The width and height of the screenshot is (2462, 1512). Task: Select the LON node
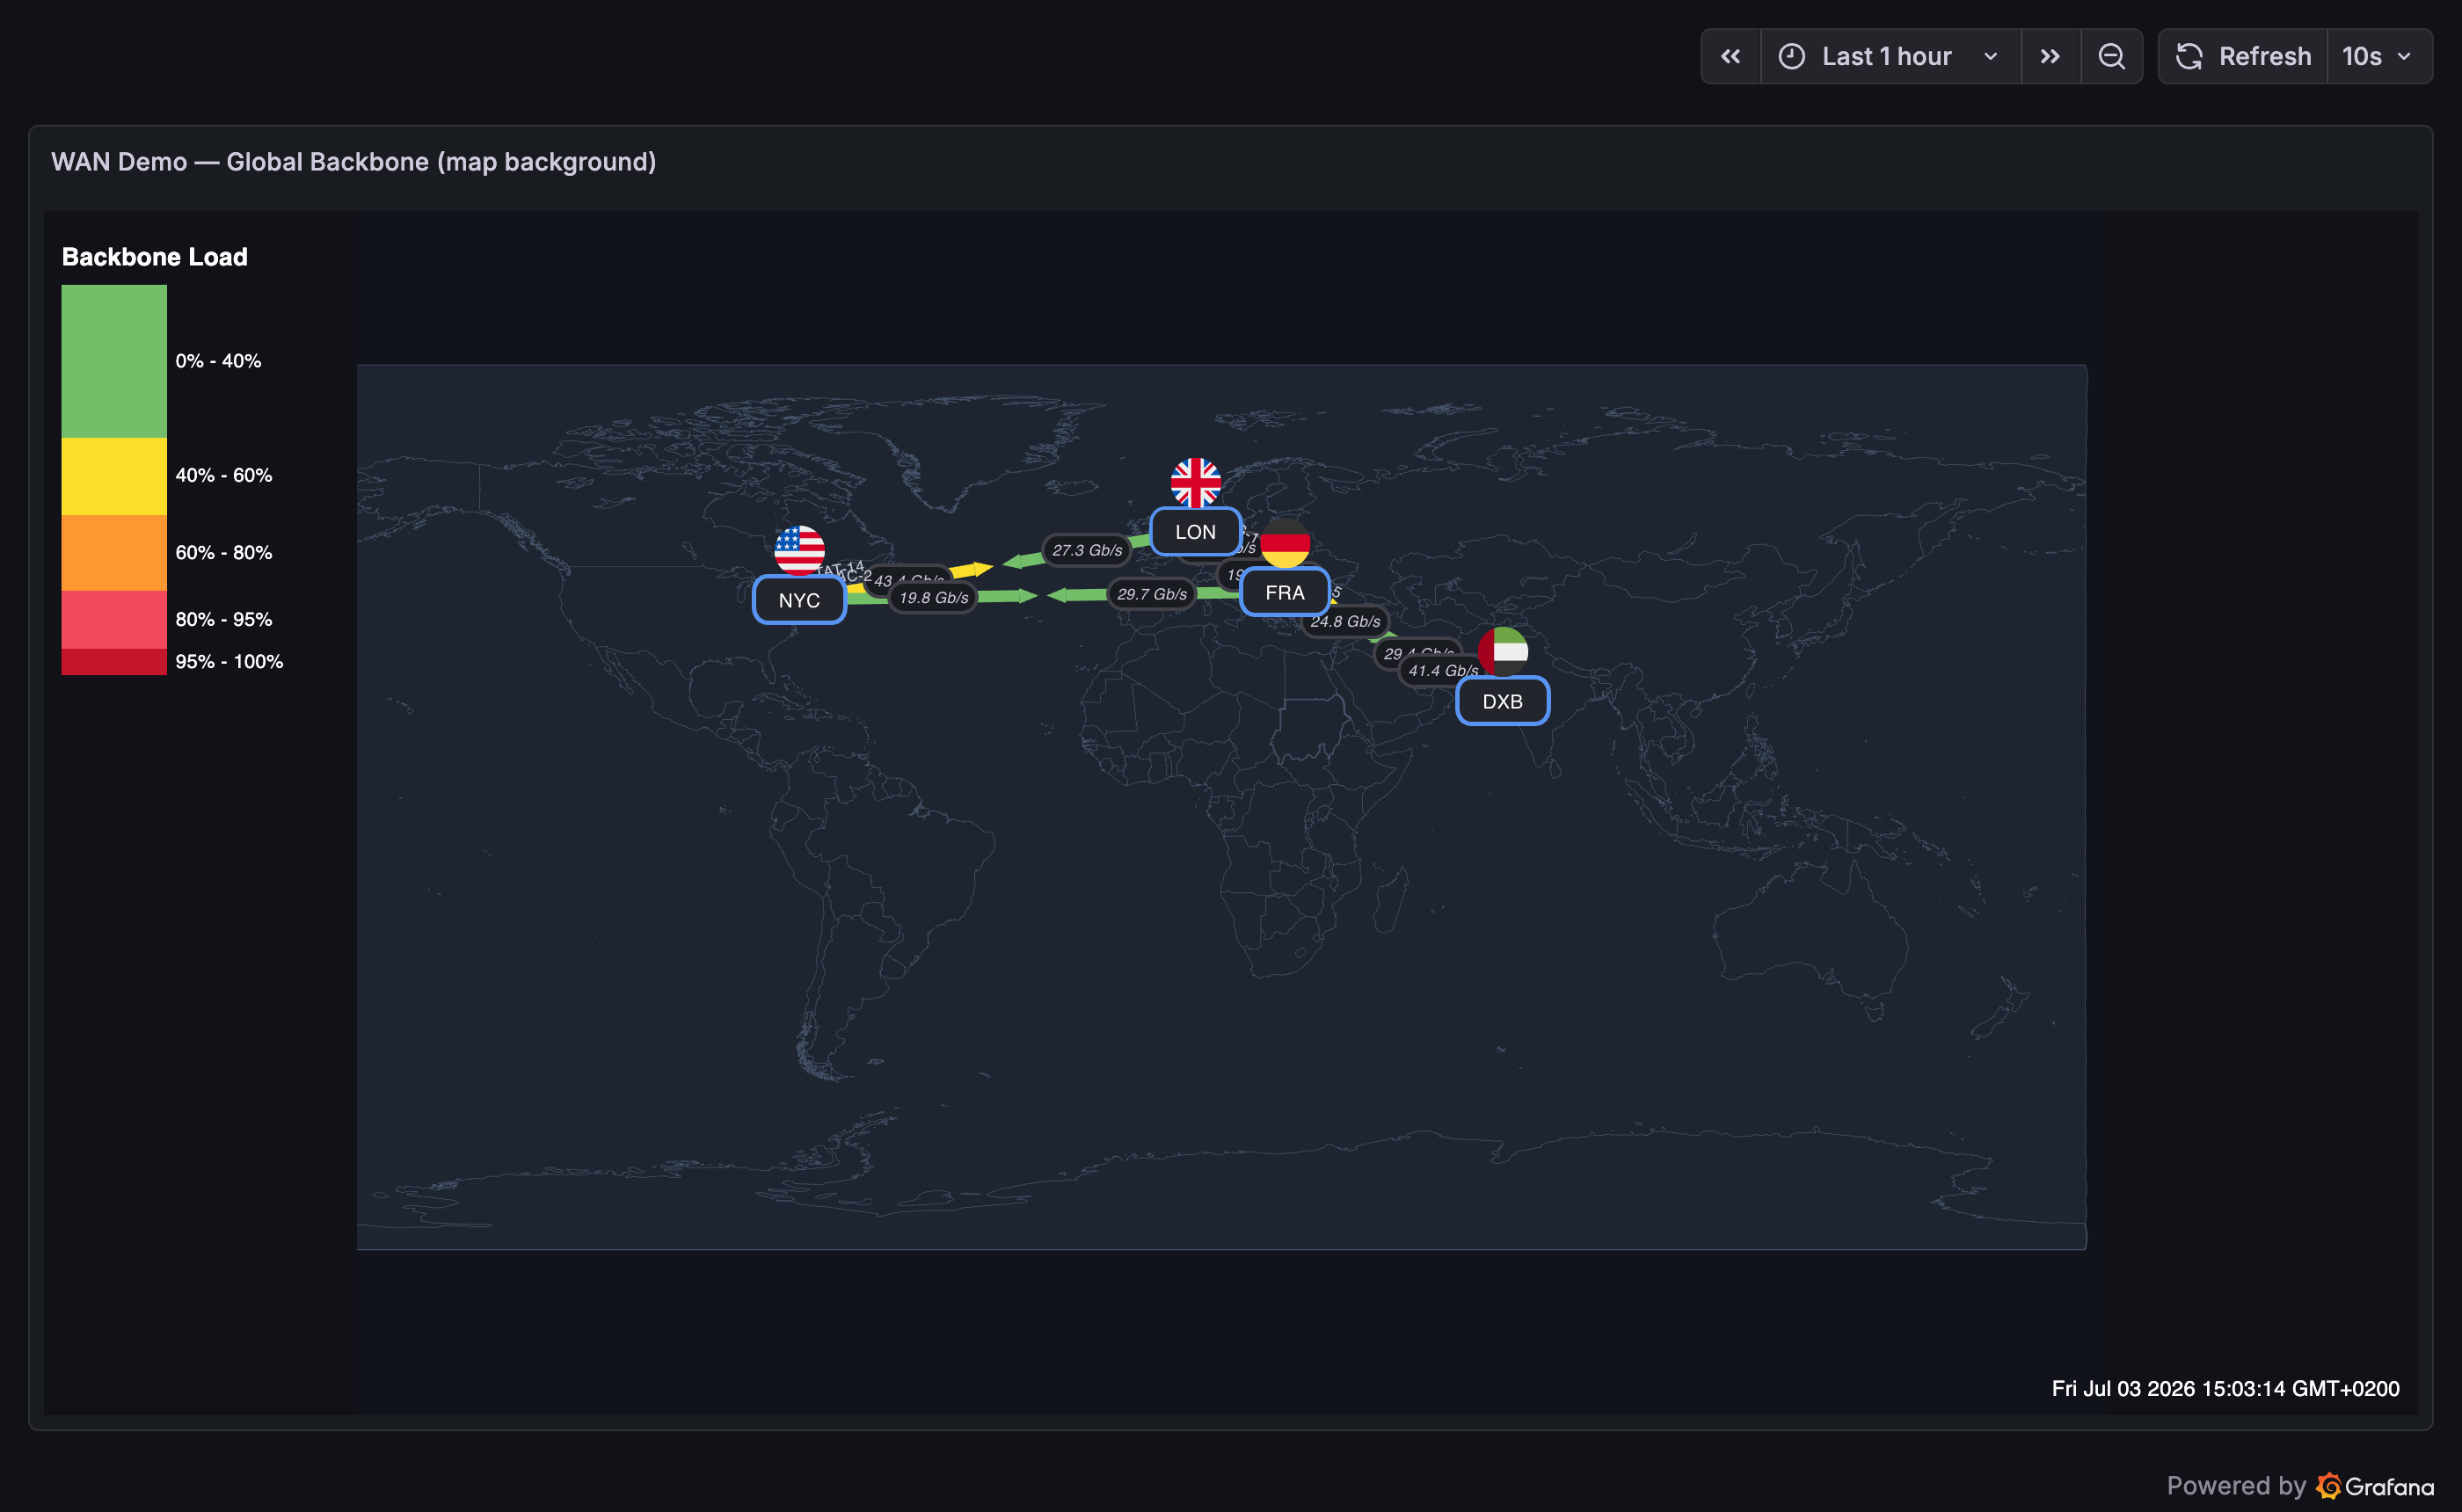(x=1196, y=532)
